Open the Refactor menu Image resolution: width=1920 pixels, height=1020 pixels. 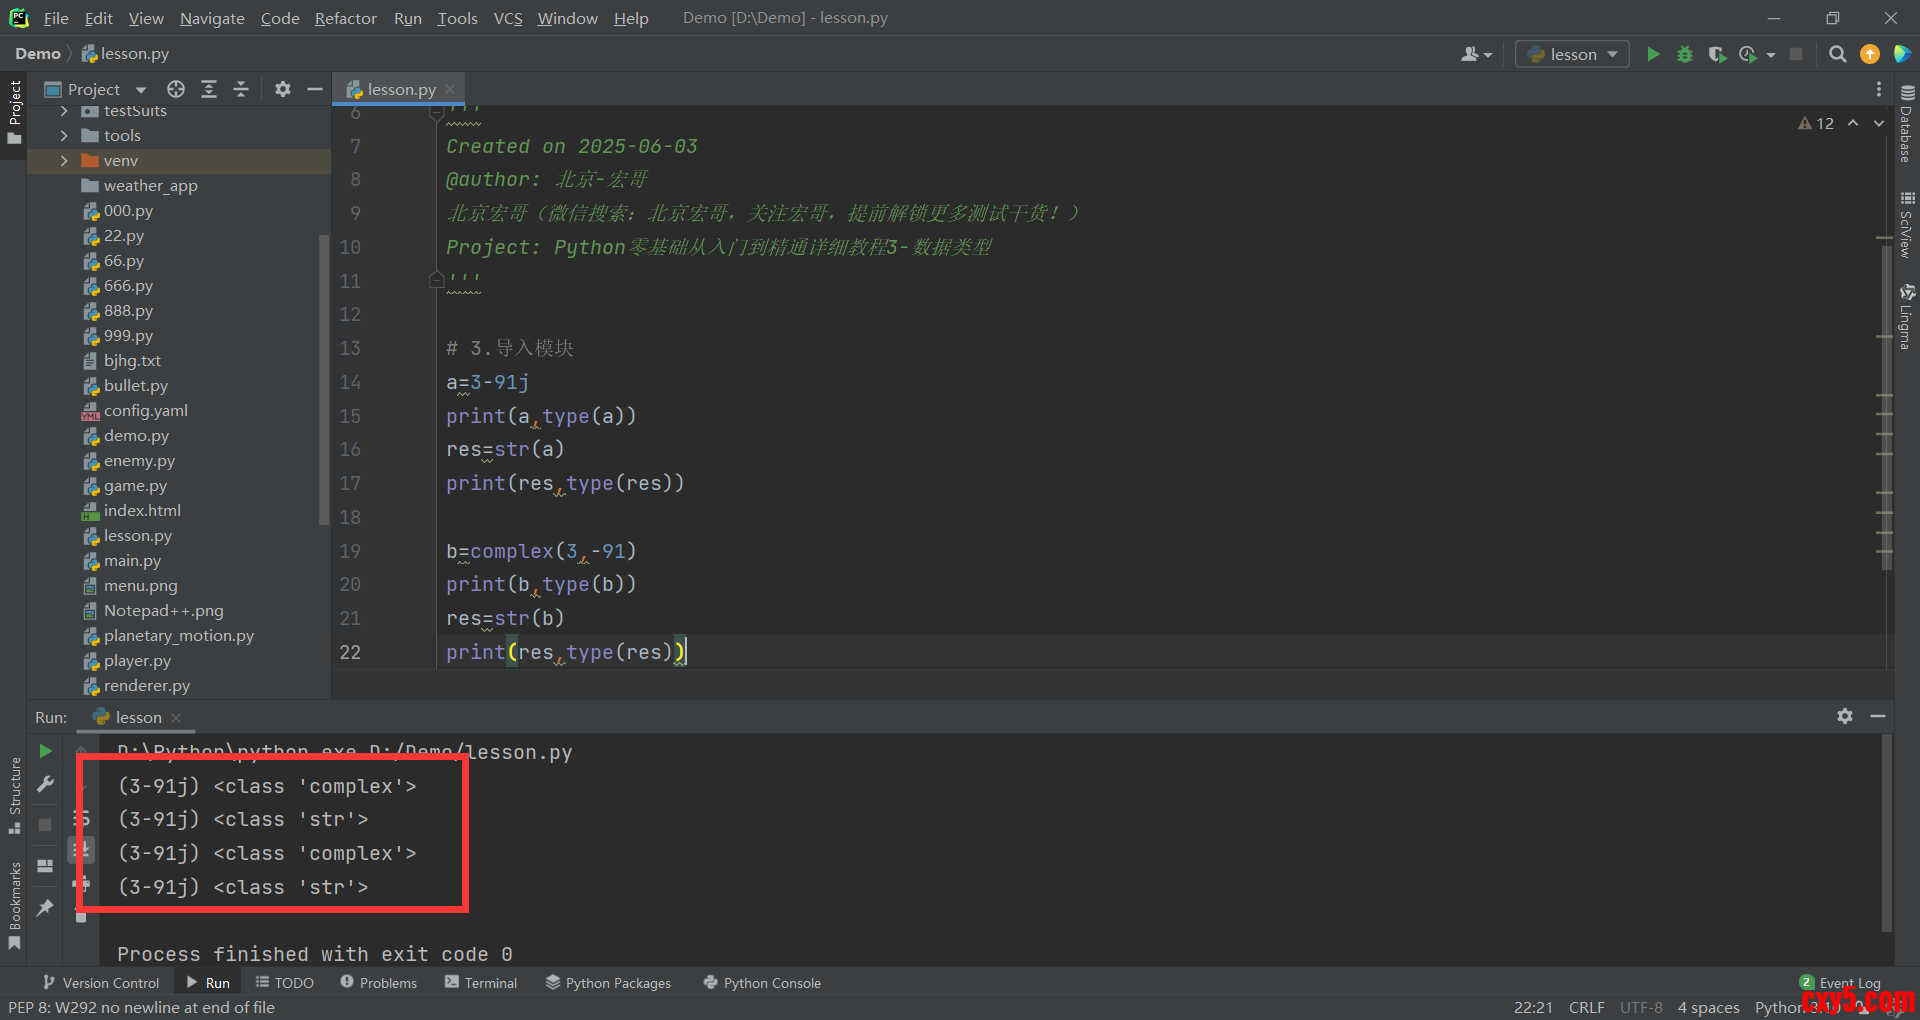[x=345, y=18]
